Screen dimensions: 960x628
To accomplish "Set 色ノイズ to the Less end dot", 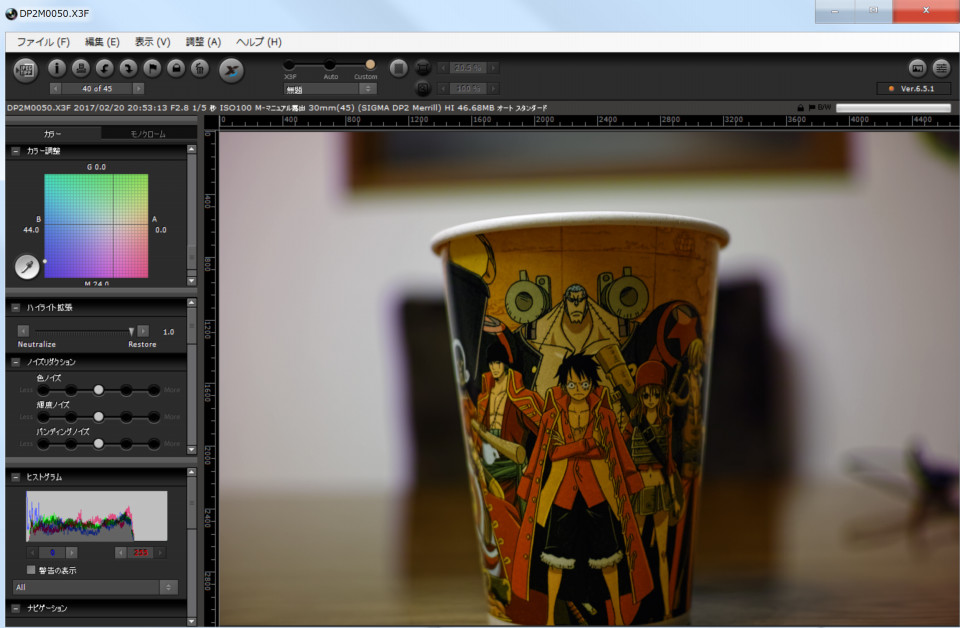I will pos(43,390).
